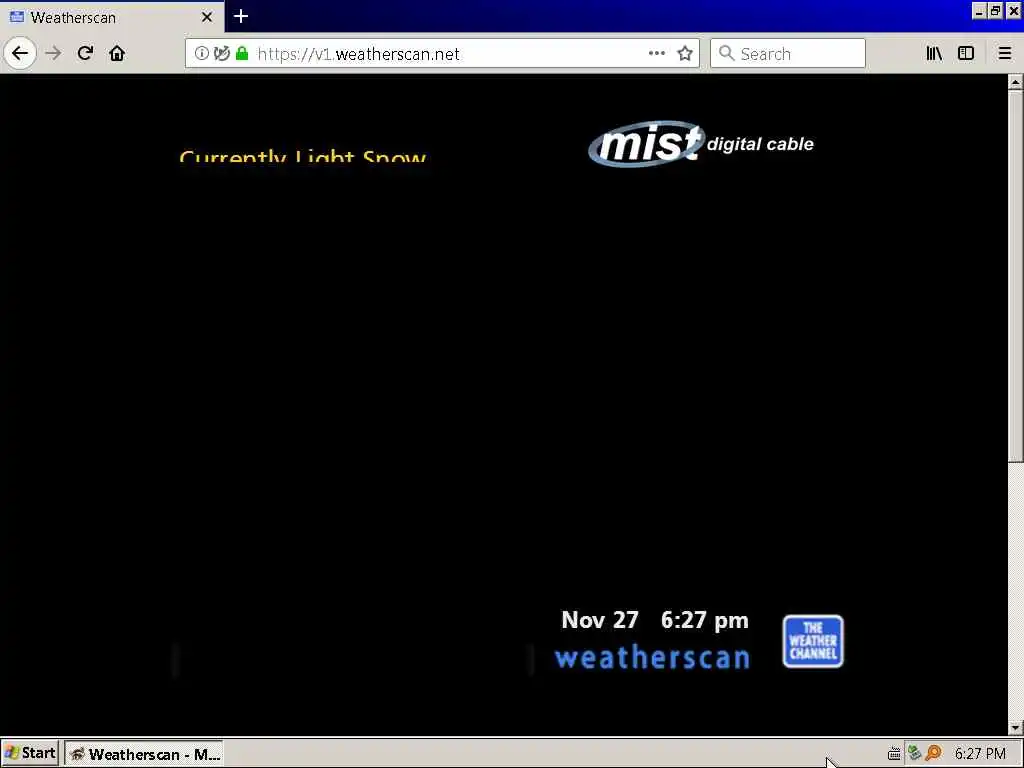The width and height of the screenshot is (1024, 768).
Task: Show site information via the info icon
Action: tap(202, 54)
